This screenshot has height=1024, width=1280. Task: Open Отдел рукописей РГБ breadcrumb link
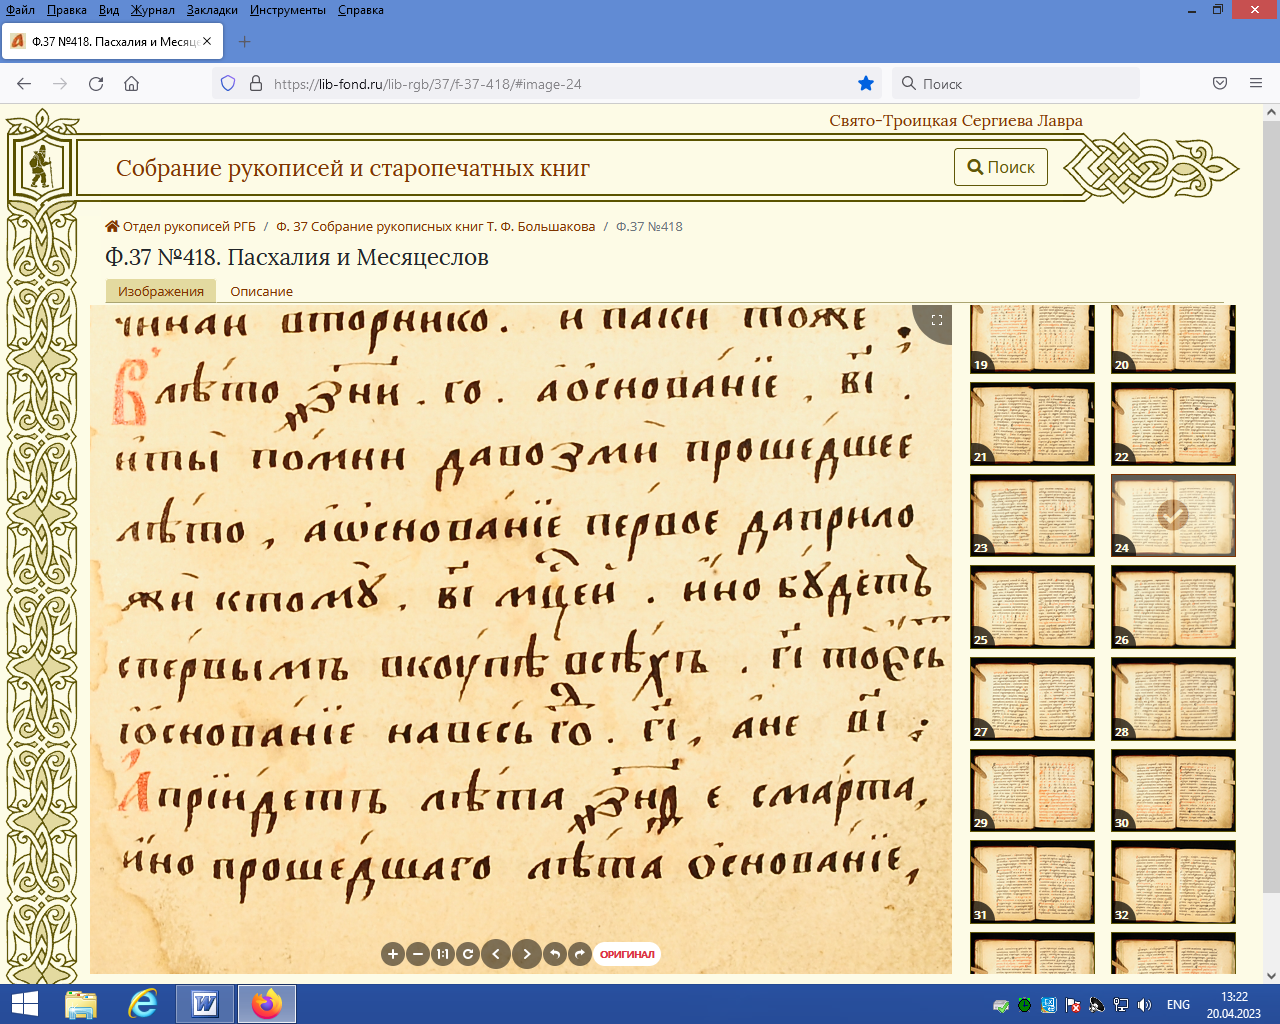pyautogui.click(x=189, y=226)
